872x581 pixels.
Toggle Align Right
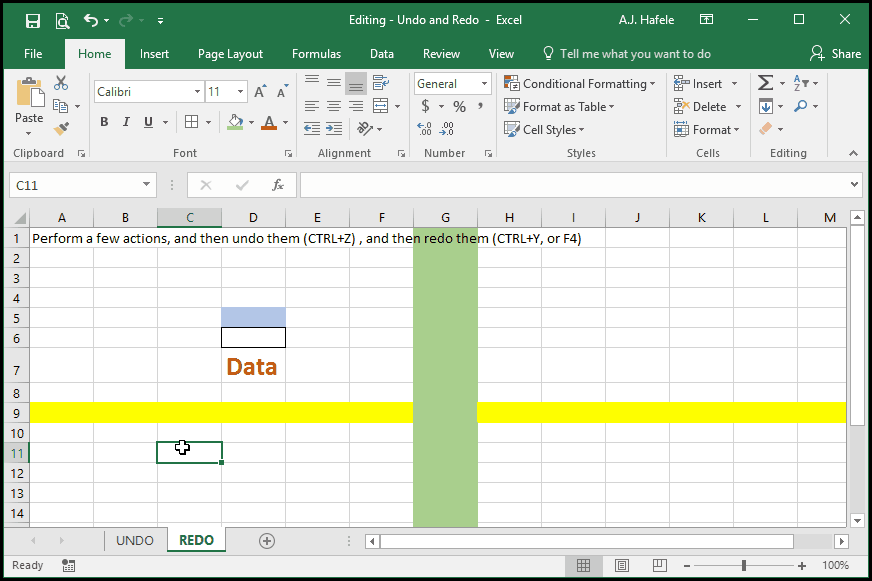pos(356,106)
